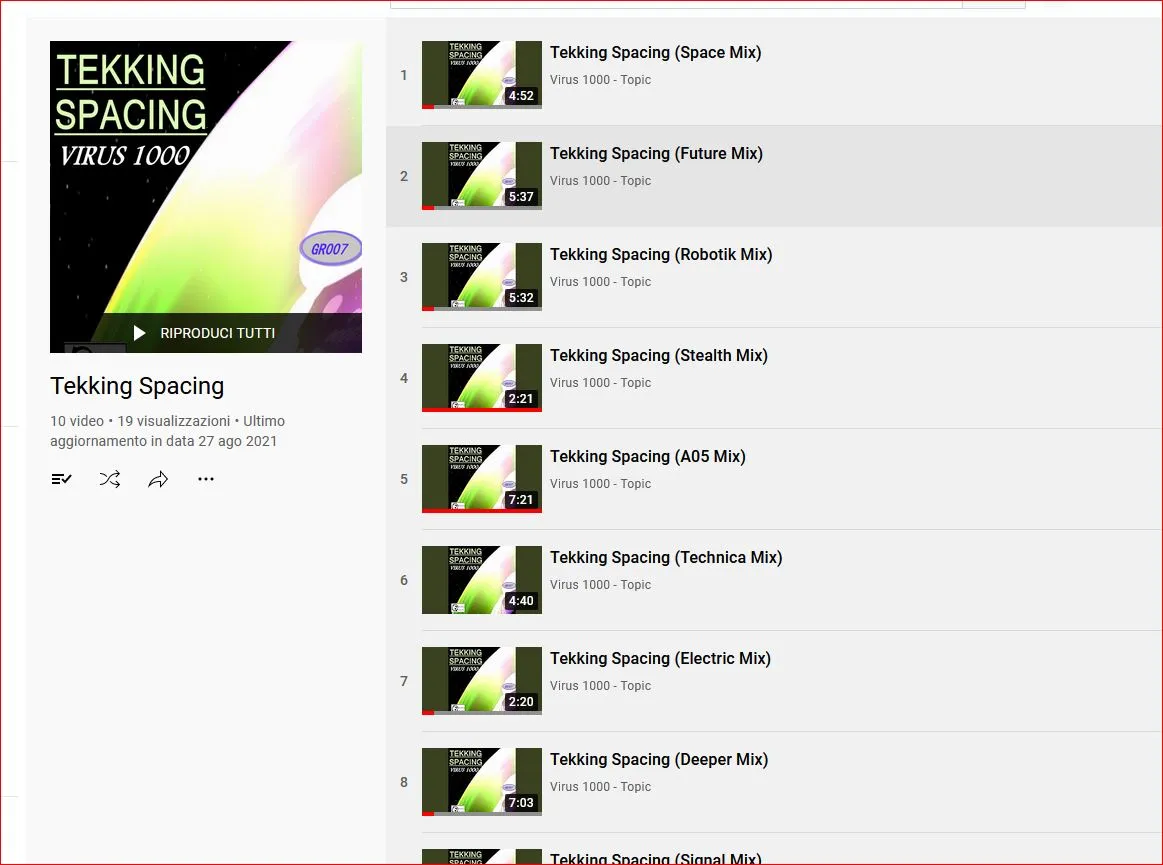Screen dimensions: 1163x865
Task: Play the Tekking Spacing (Electric Mix) title
Action: (x=660, y=658)
